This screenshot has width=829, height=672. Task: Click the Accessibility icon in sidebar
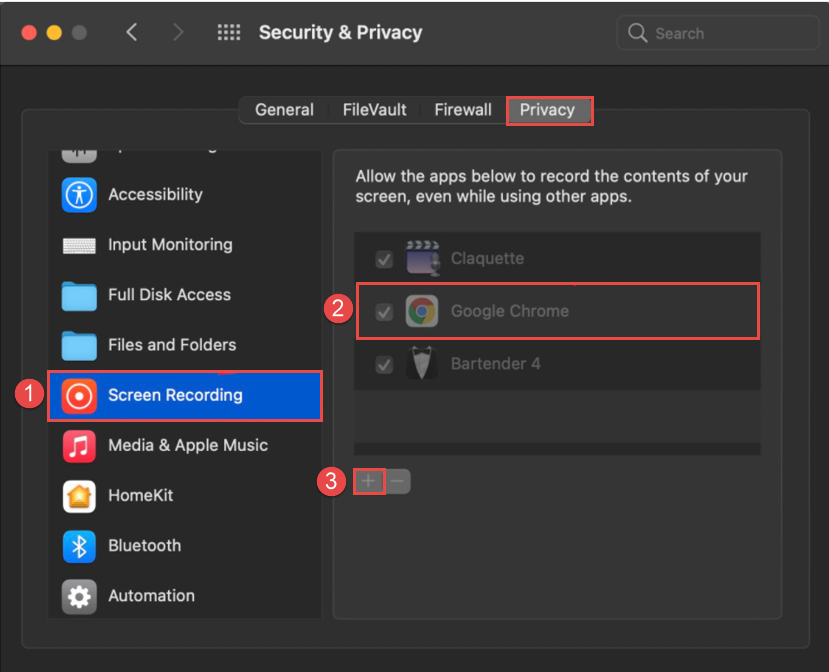79,195
